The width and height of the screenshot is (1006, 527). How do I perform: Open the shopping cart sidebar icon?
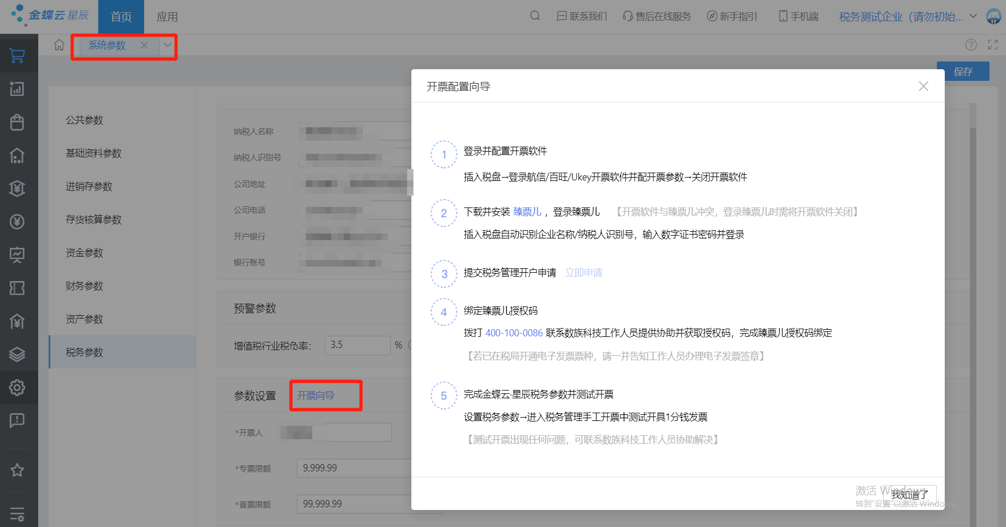click(x=17, y=56)
